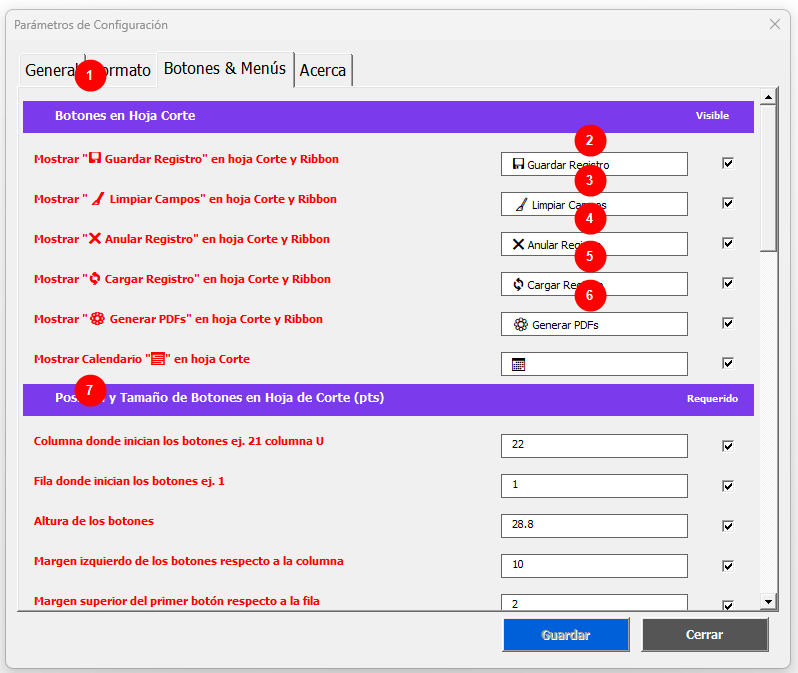Image resolution: width=798 pixels, height=673 pixels.
Task: Click the Guardar Registro text field
Action: (x=594, y=164)
